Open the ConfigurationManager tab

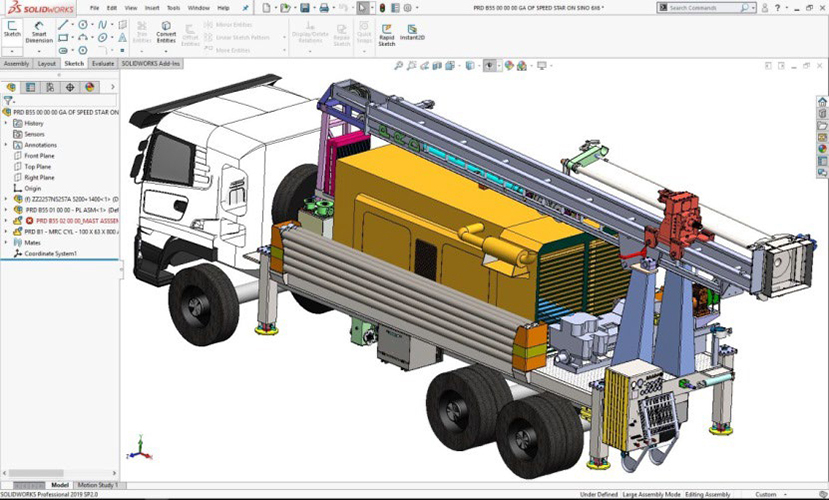(50, 87)
